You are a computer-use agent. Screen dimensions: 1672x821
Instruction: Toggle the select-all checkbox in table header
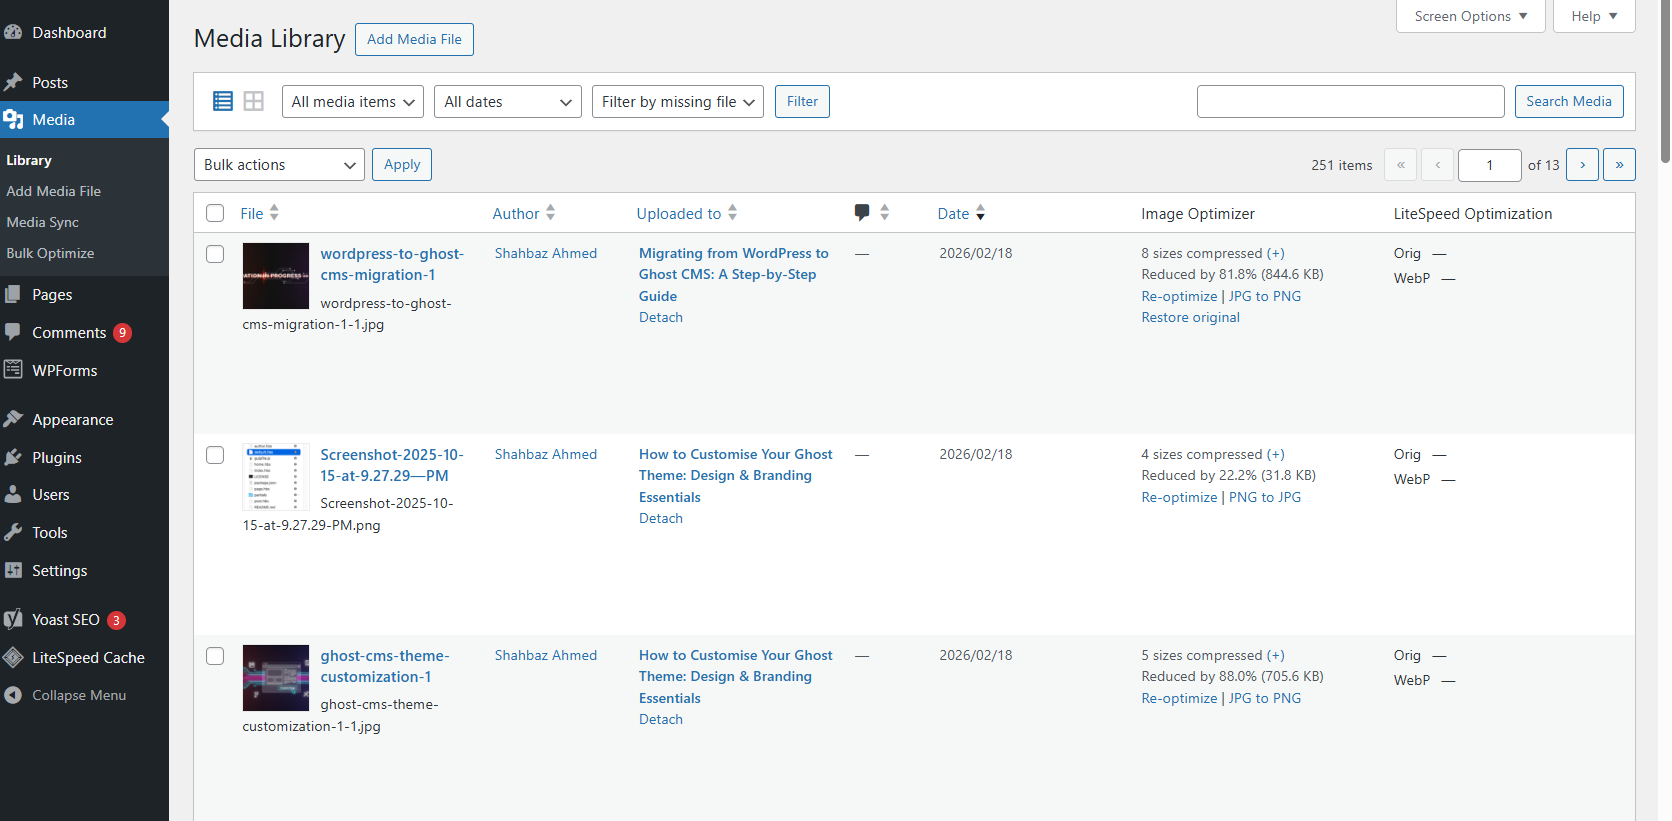click(x=215, y=213)
